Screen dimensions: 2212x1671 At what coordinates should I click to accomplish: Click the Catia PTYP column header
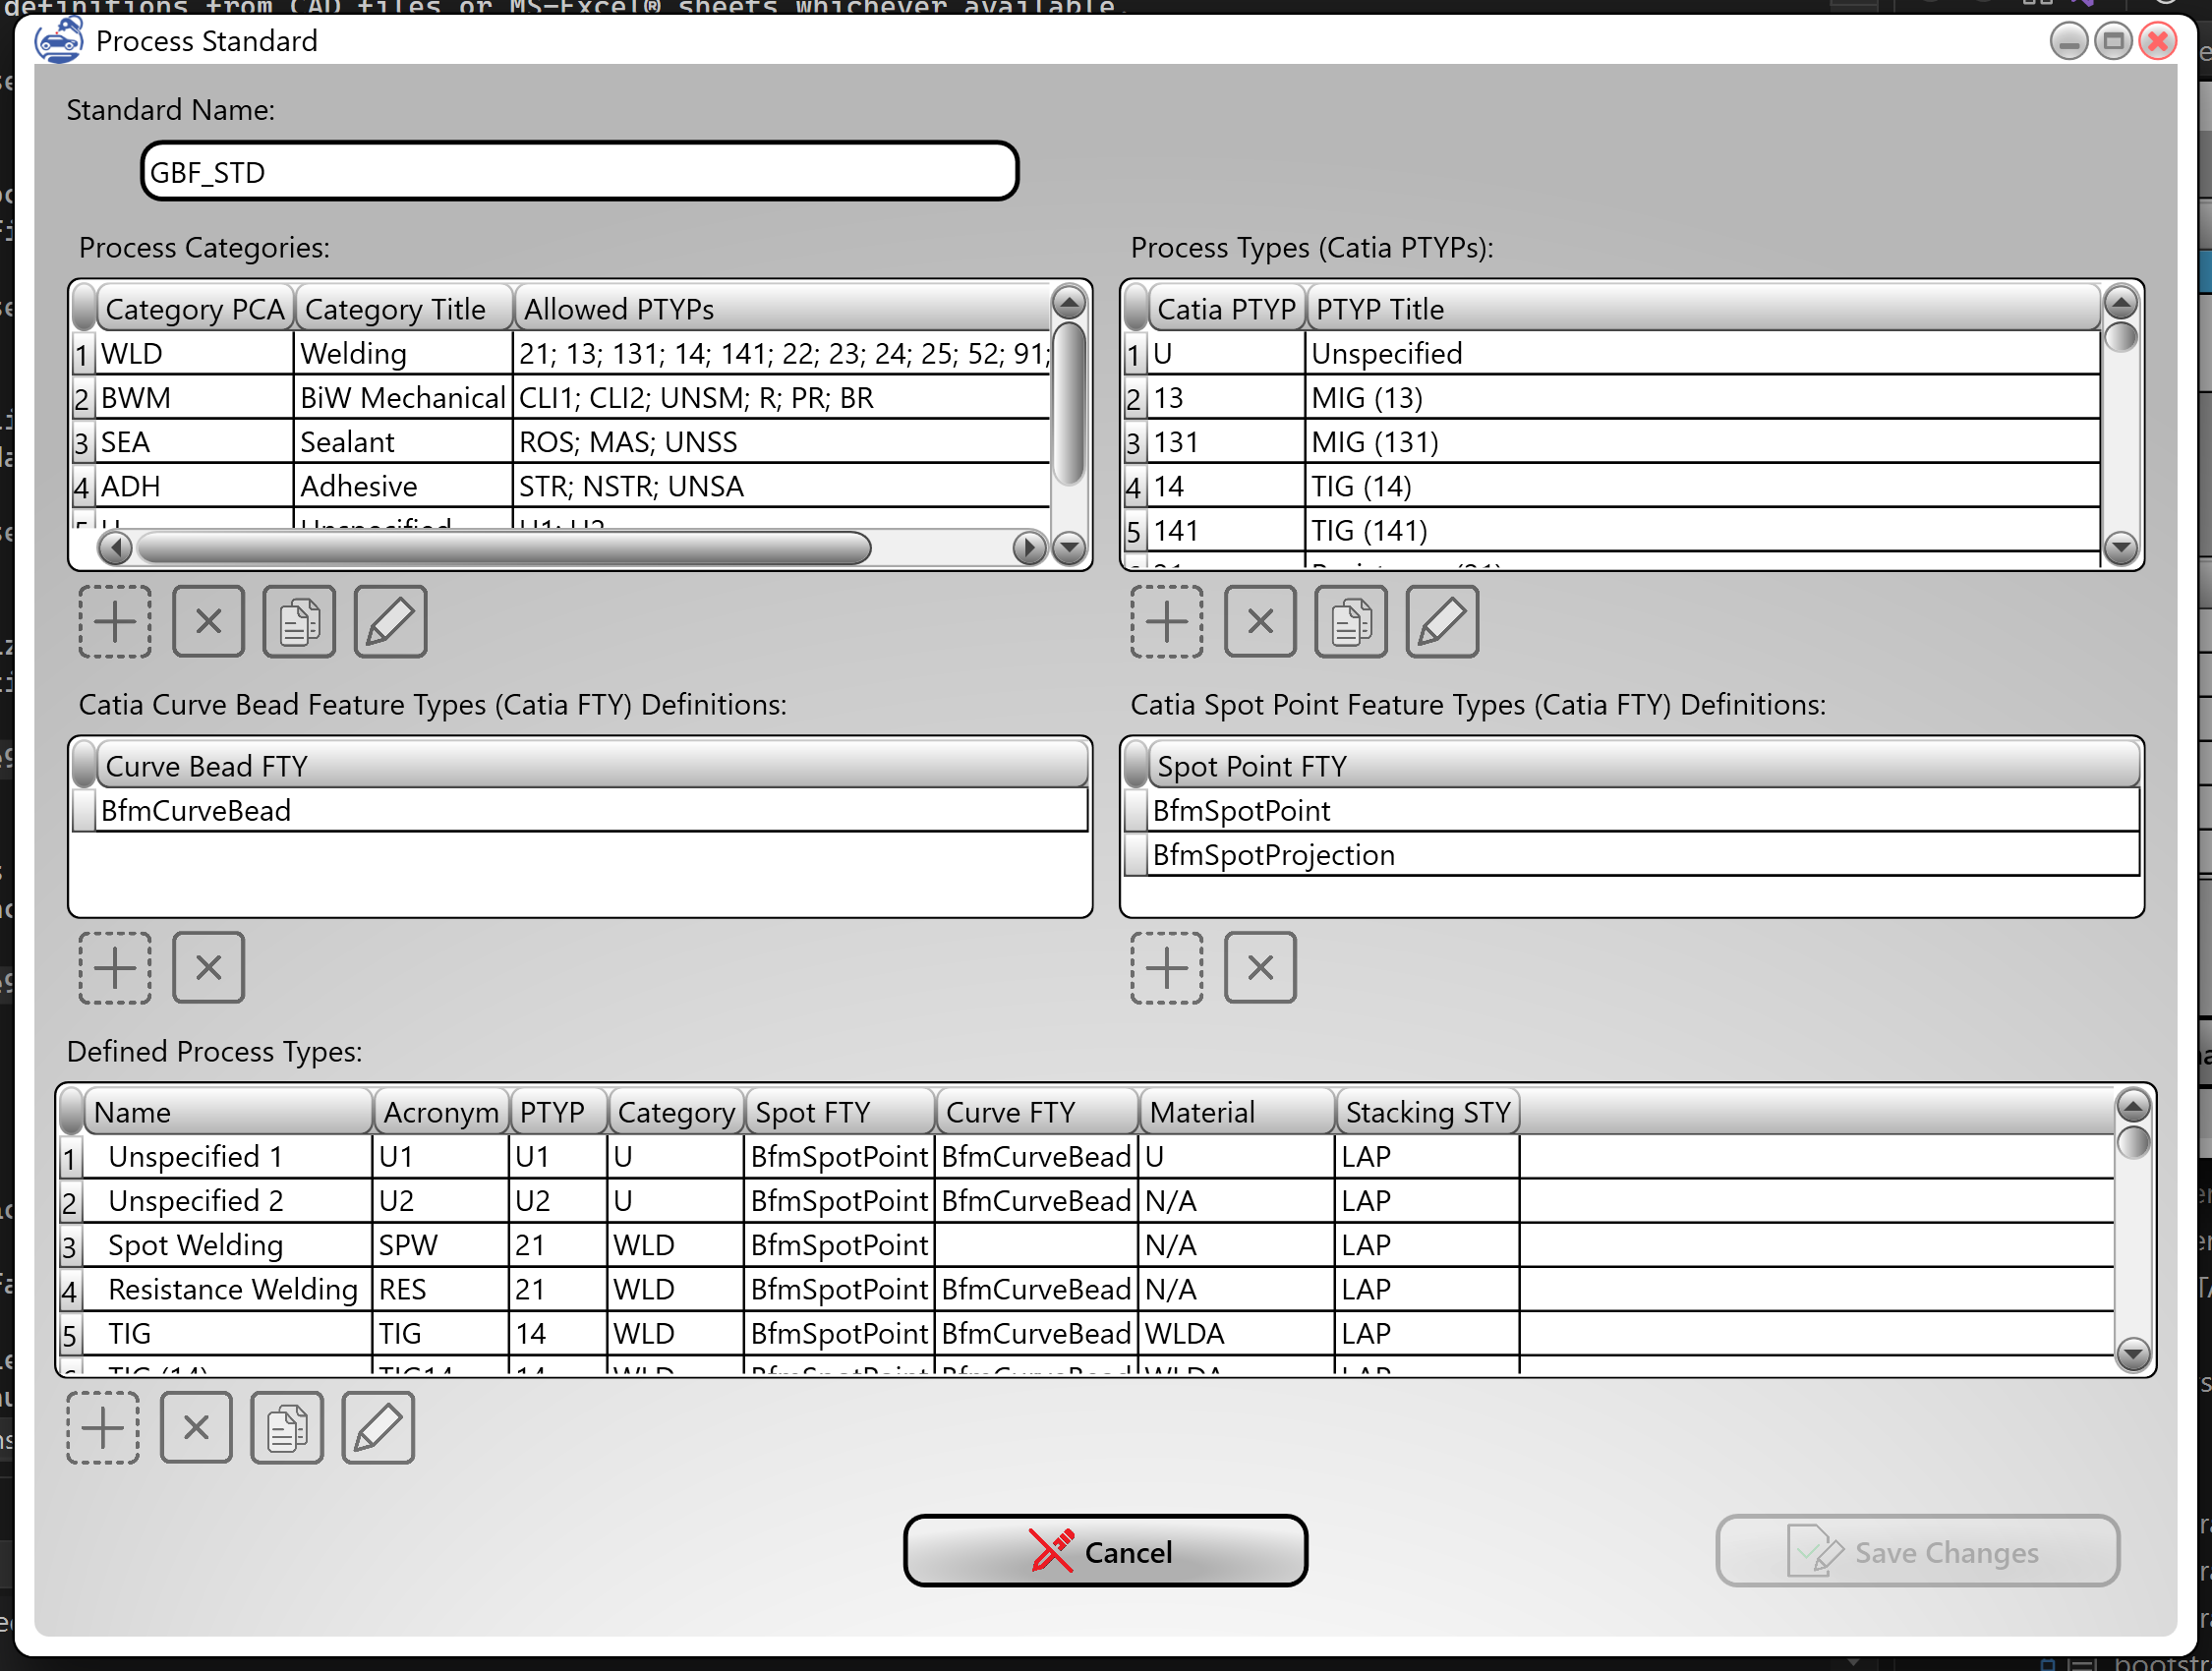[1226, 308]
